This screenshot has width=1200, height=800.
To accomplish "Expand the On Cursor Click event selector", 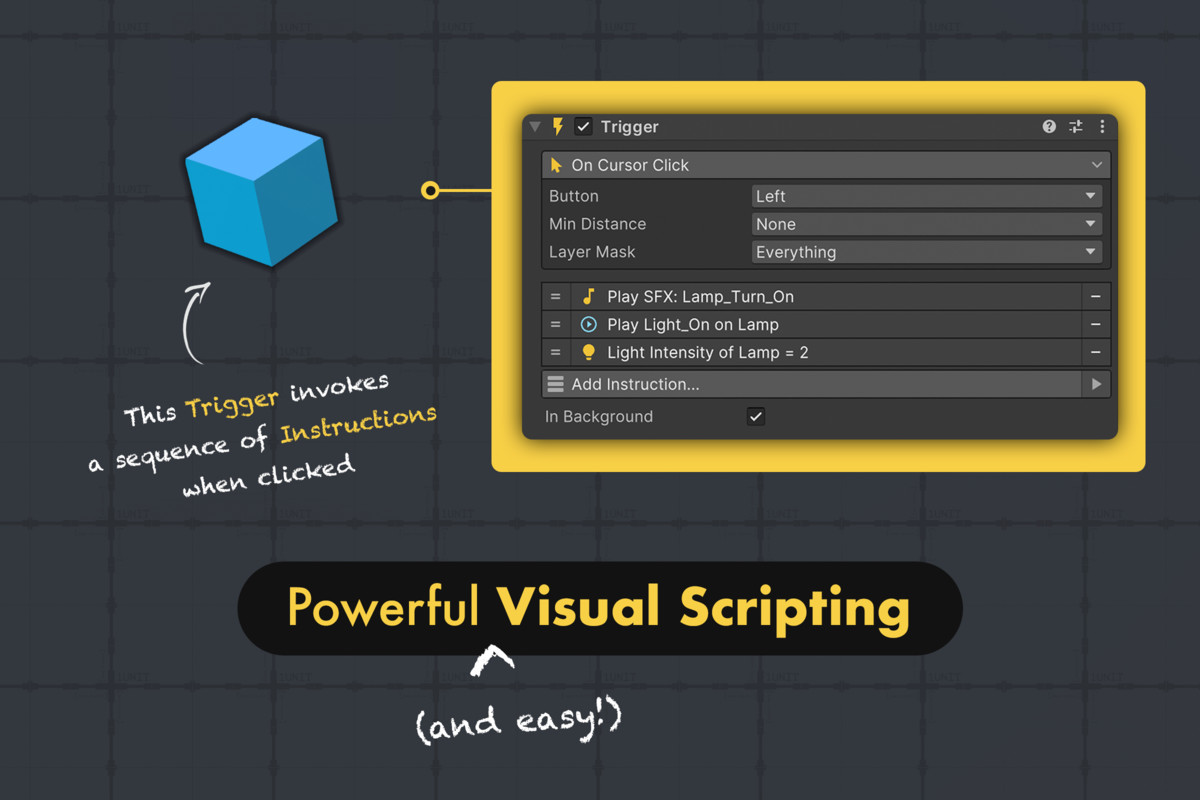I will pos(1097,164).
